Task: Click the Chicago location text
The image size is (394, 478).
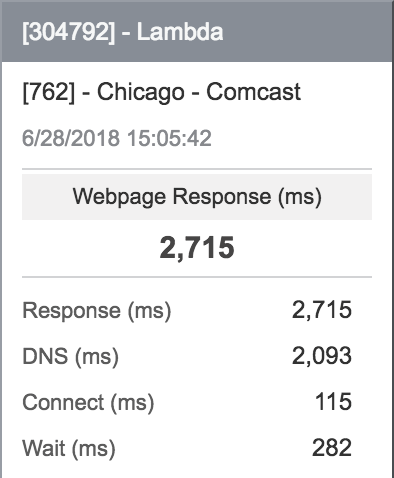Action: tap(140, 93)
